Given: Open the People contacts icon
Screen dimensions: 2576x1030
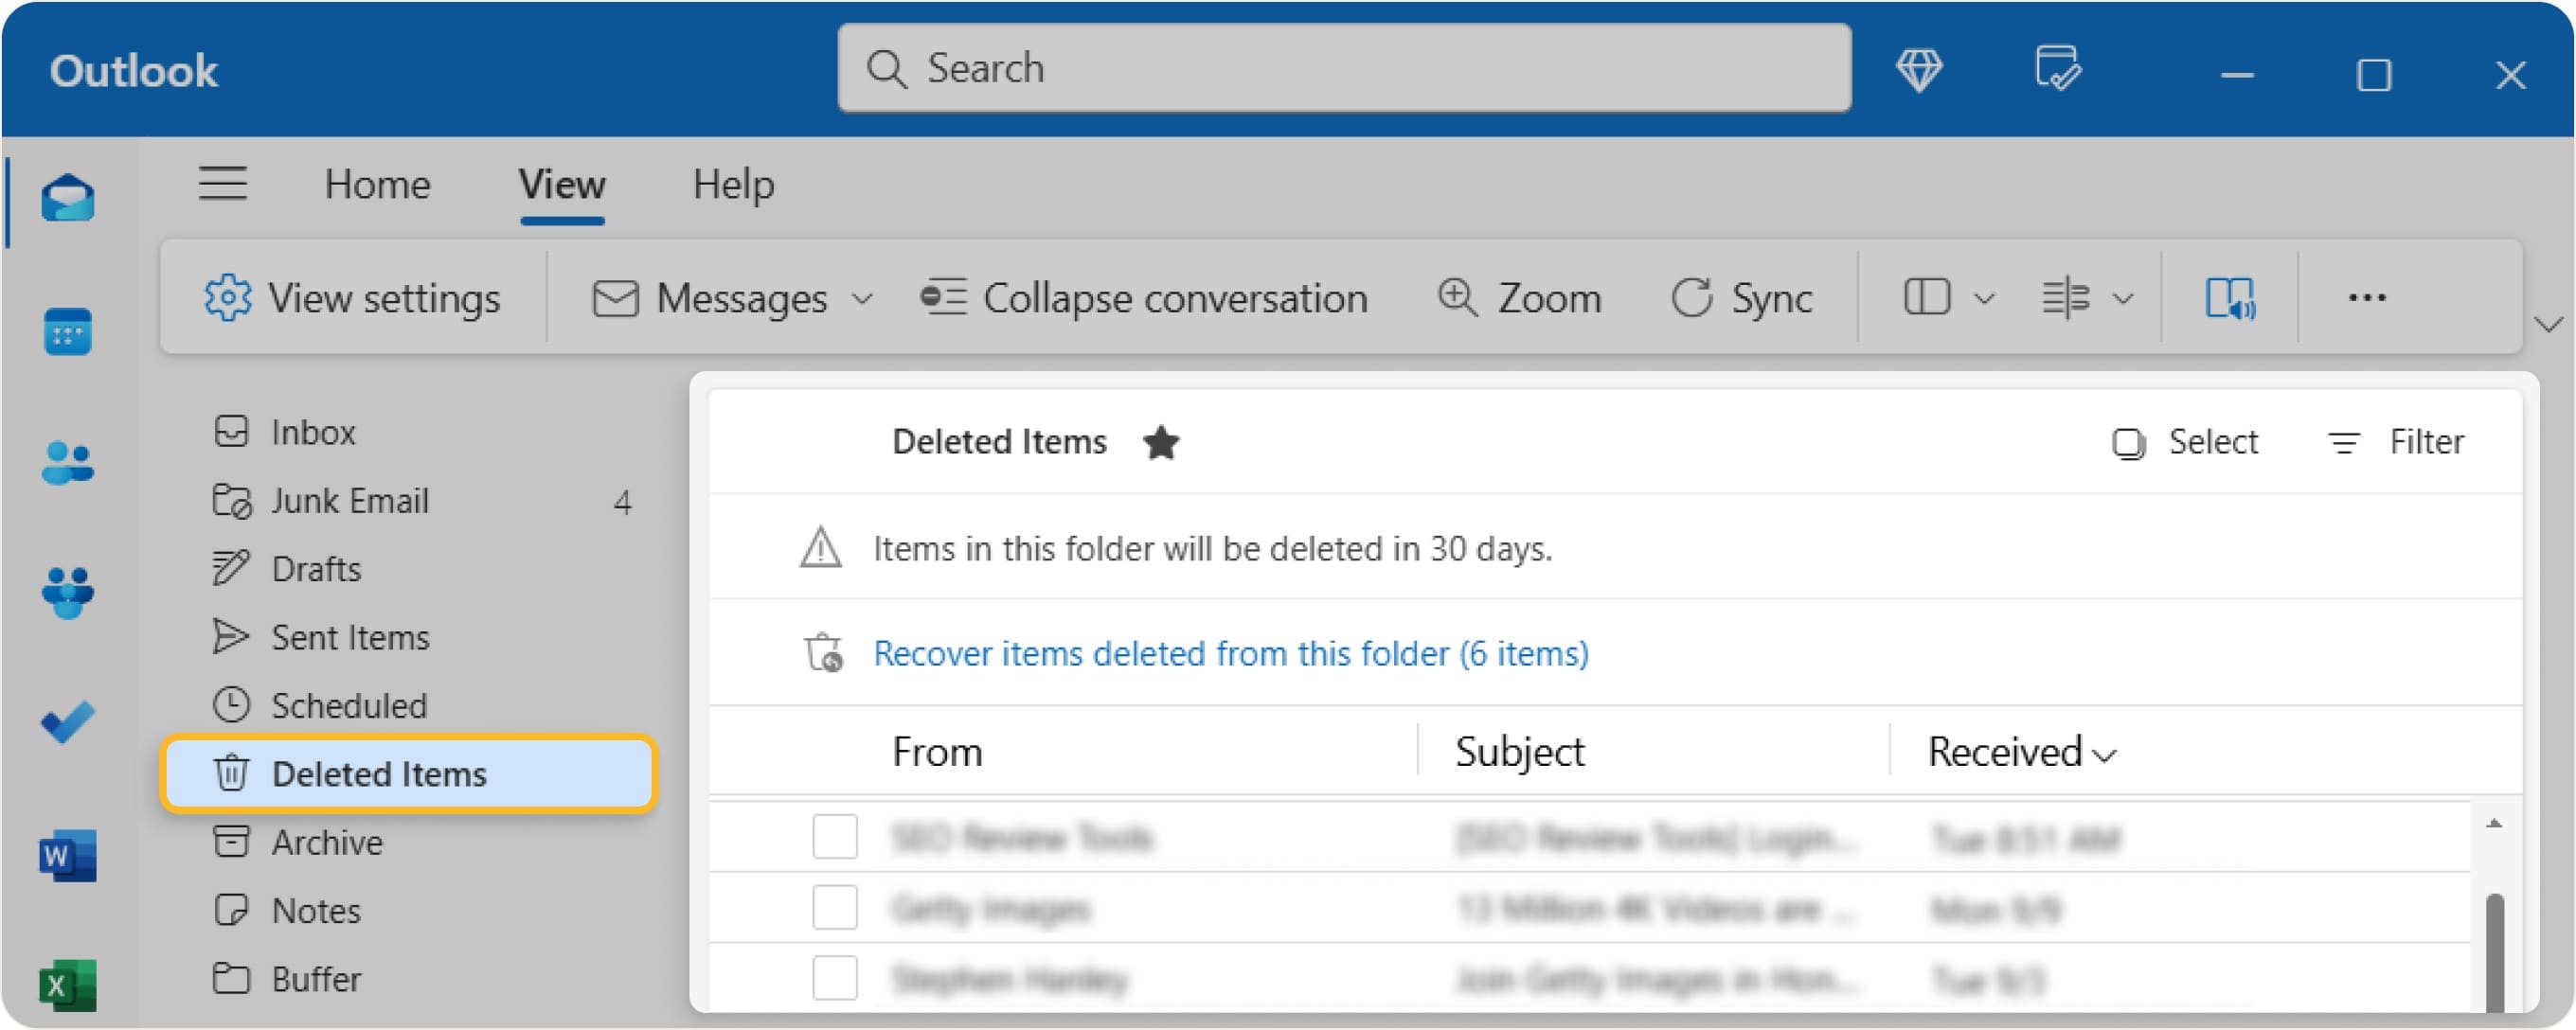Looking at the screenshot, I should 68,463.
